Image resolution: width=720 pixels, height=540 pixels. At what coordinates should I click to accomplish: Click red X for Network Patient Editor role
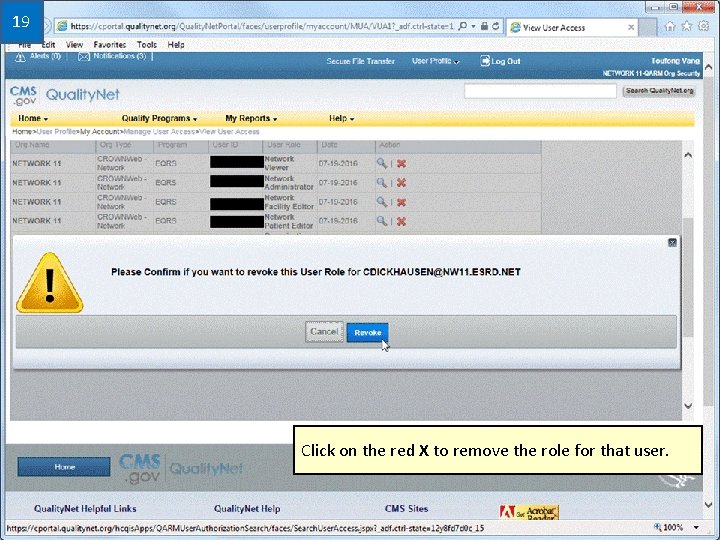pyautogui.click(x=401, y=221)
